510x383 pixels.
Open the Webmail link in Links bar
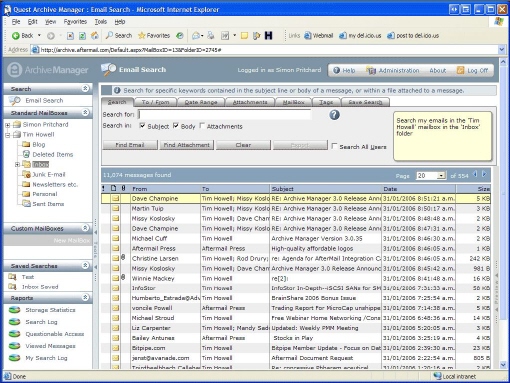[x=318, y=36]
